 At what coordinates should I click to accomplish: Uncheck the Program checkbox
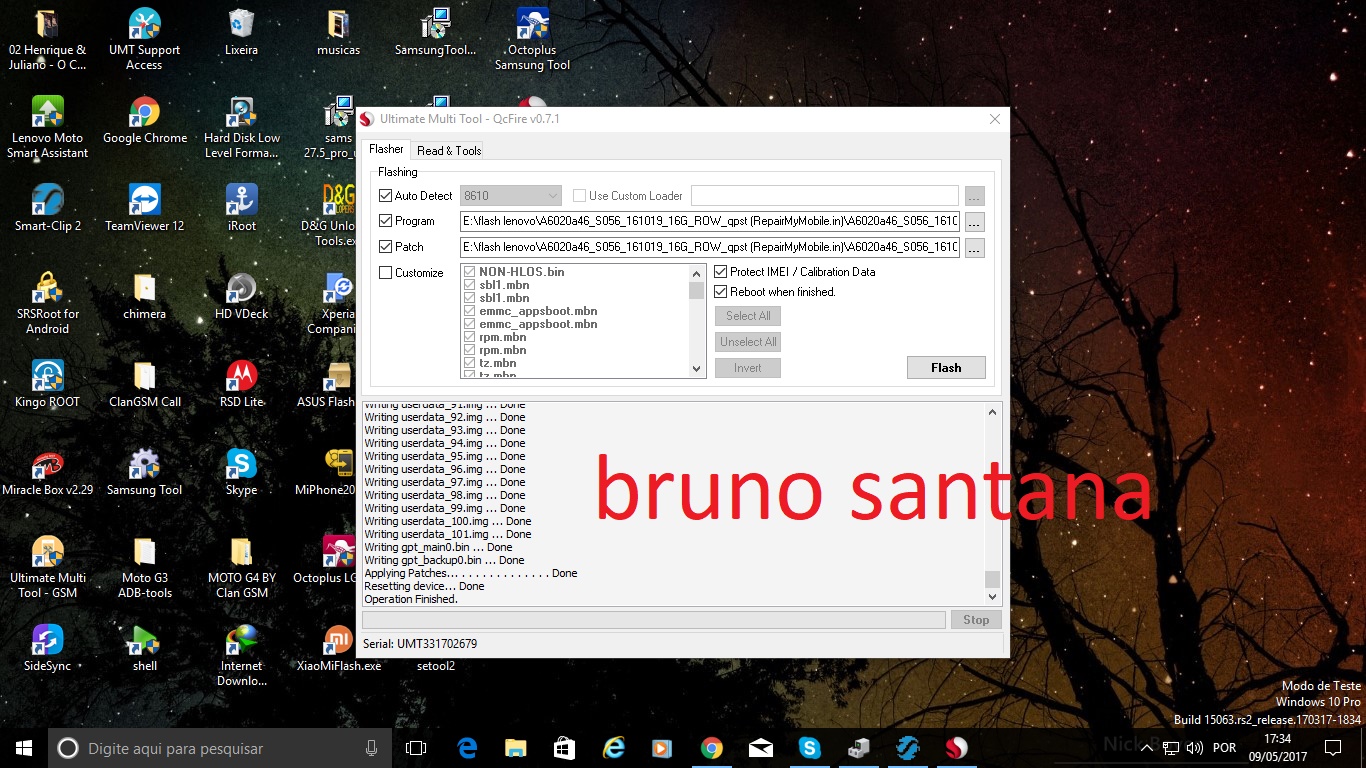[386, 221]
